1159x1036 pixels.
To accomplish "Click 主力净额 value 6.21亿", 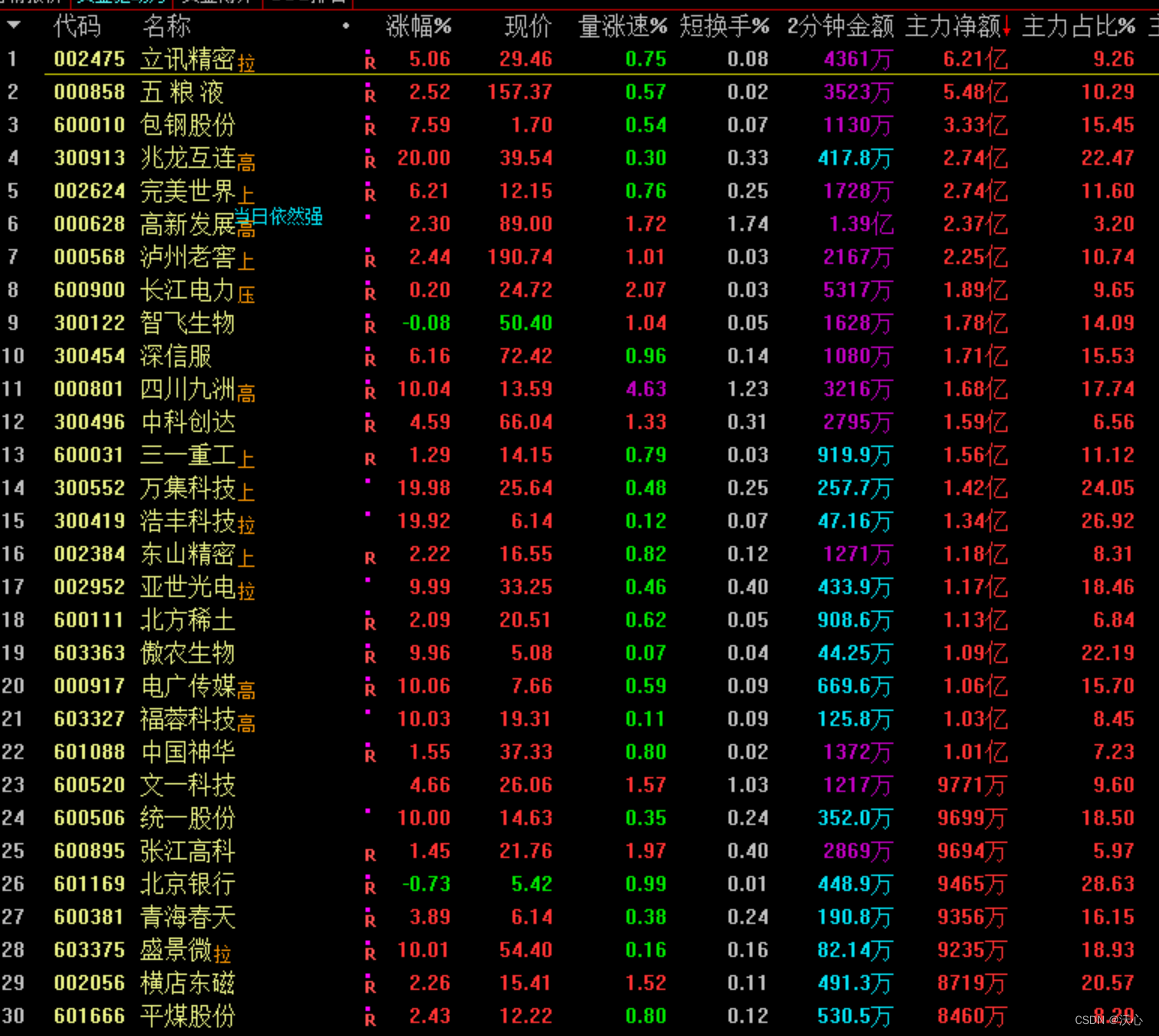I will click(x=975, y=59).
